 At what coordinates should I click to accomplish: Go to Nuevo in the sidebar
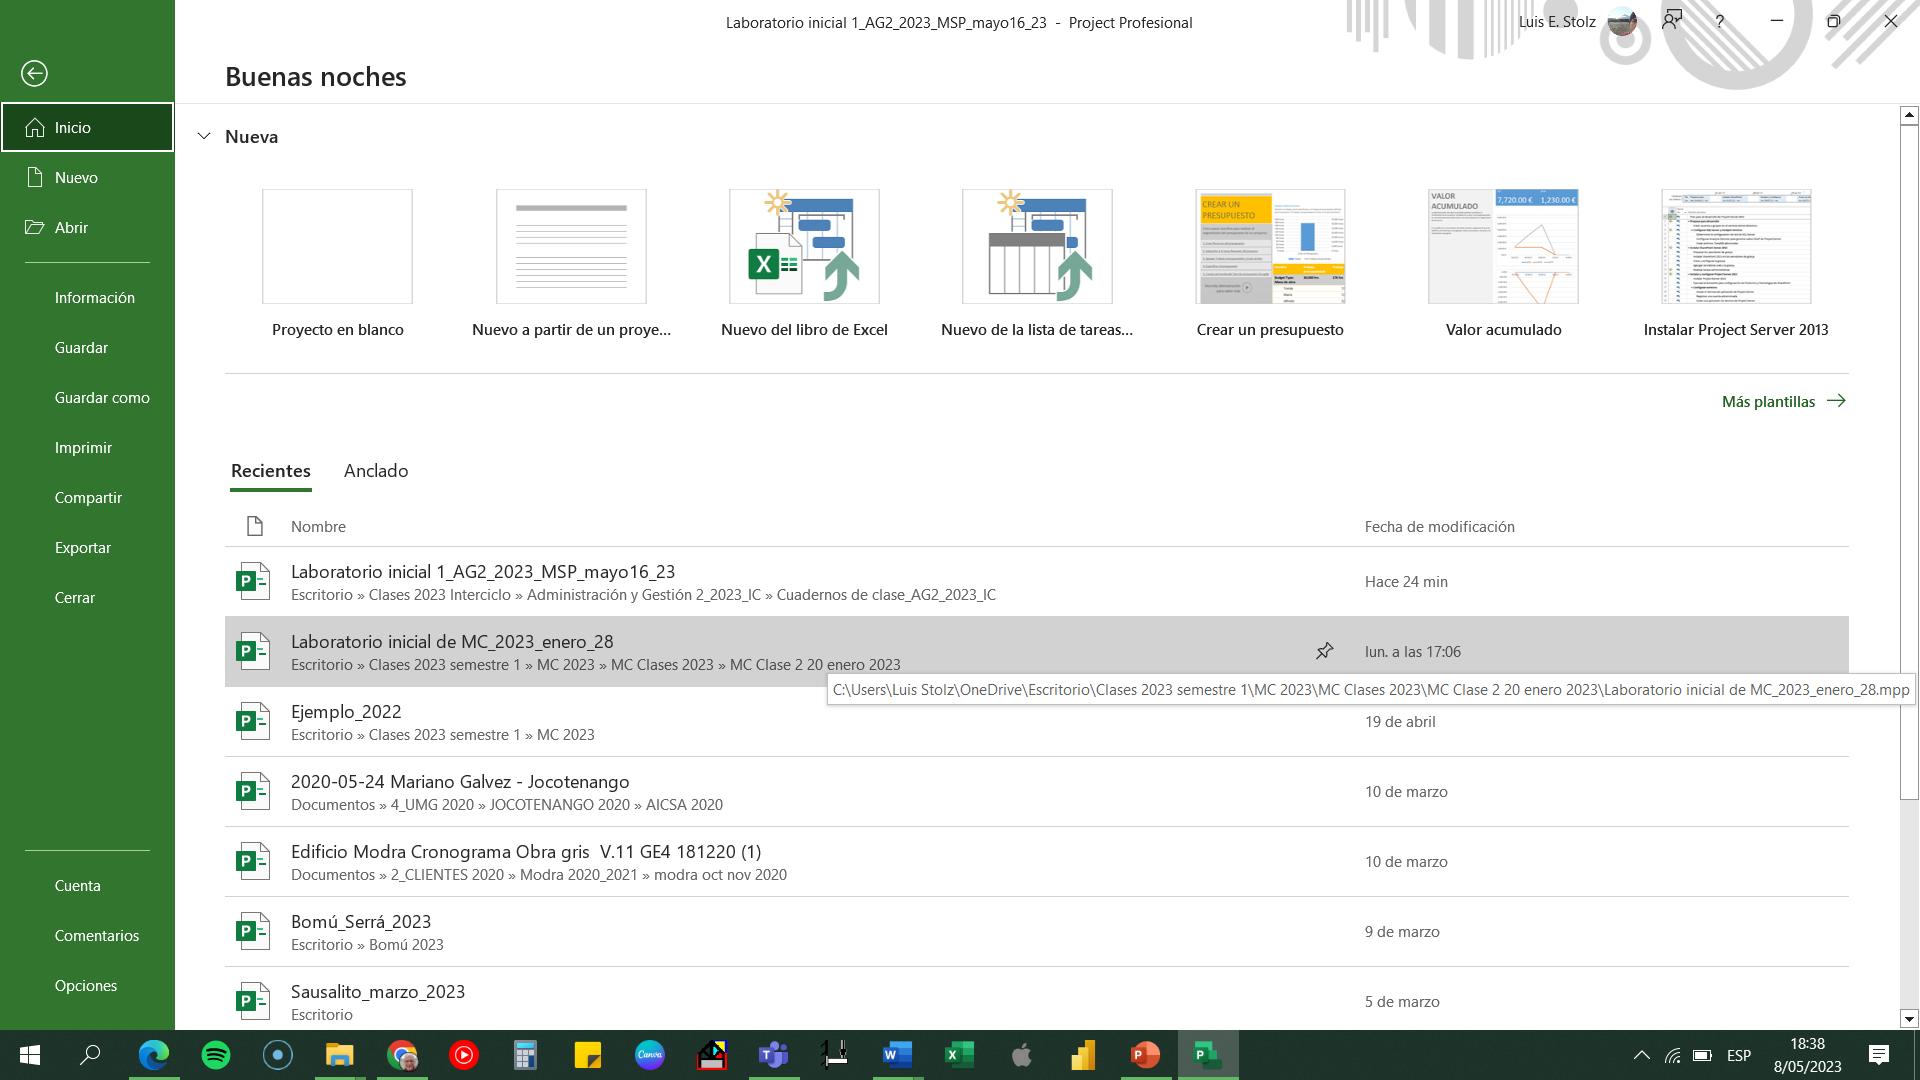pyautogui.click(x=76, y=177)
